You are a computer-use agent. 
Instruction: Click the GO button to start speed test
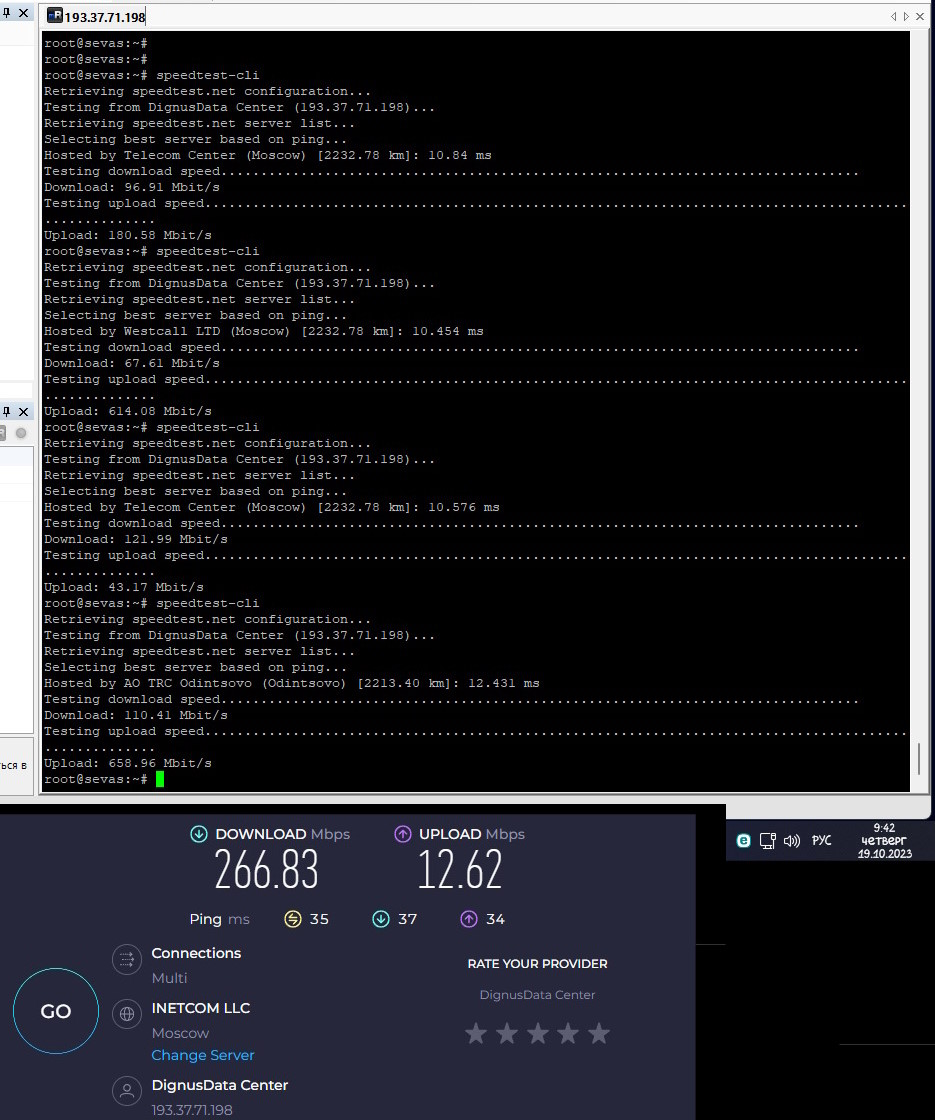coord(56,1011)
